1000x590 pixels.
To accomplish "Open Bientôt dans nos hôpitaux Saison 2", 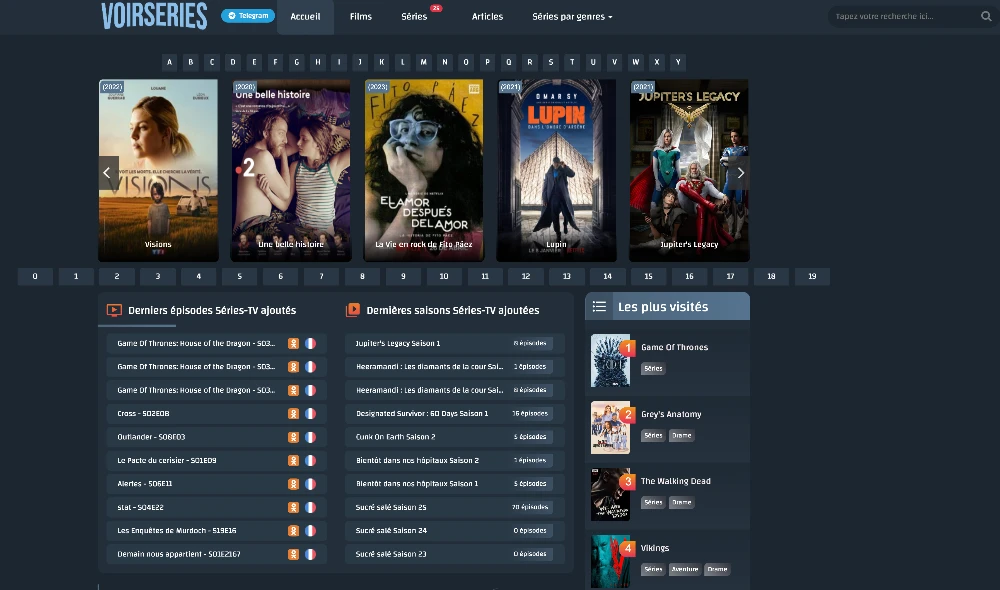I will 417,461.
